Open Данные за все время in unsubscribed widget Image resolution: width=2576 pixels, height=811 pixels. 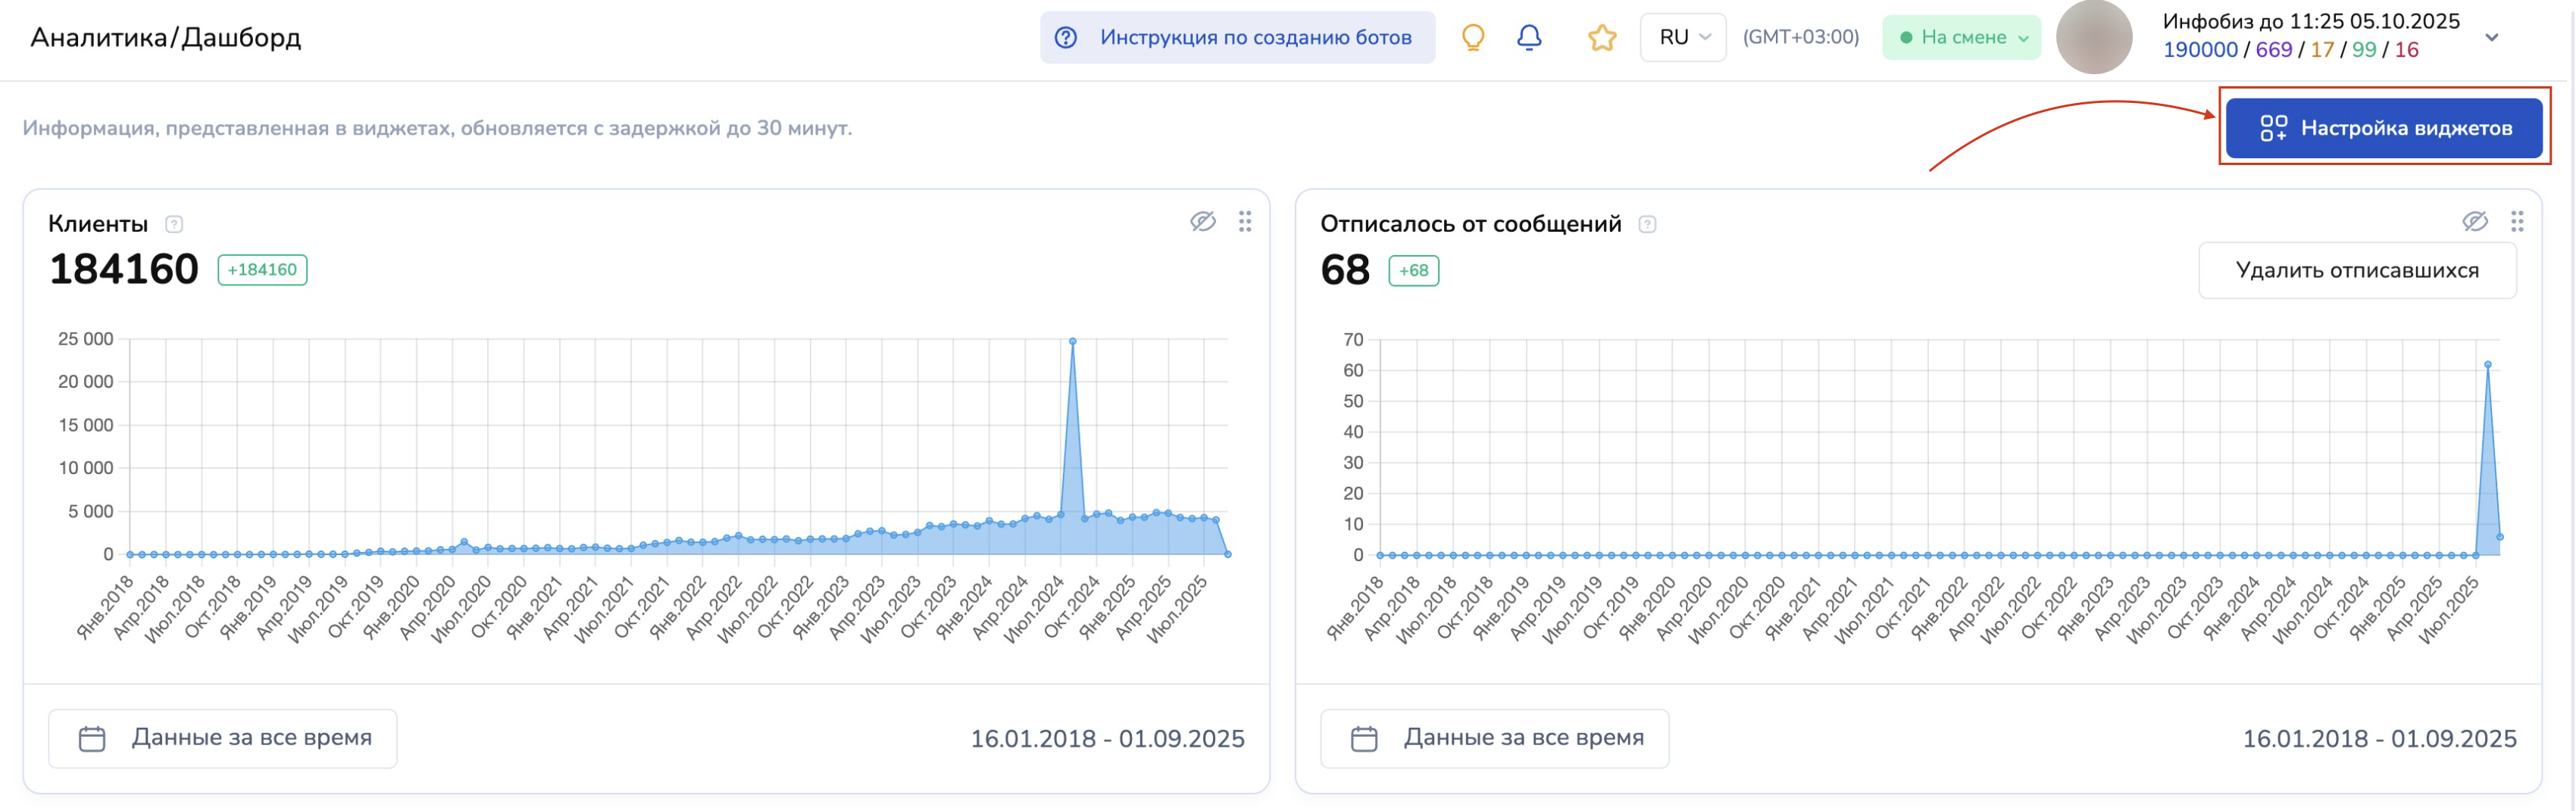(1494, 739)
